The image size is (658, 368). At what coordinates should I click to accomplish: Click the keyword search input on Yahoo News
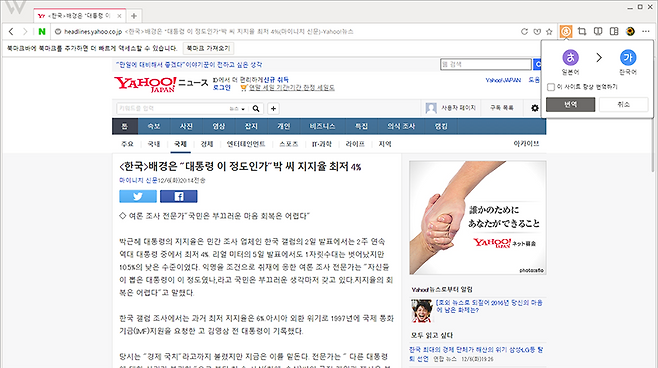click(x=172, y=108)
